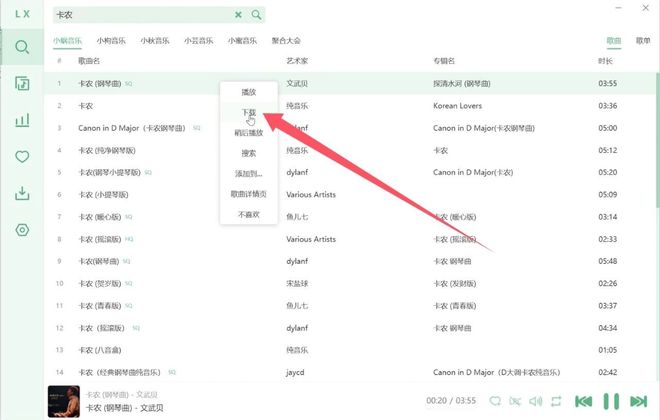Screen dimensions: 660x420
Task: Click the 时长 column header
Action: pos(605,61)
